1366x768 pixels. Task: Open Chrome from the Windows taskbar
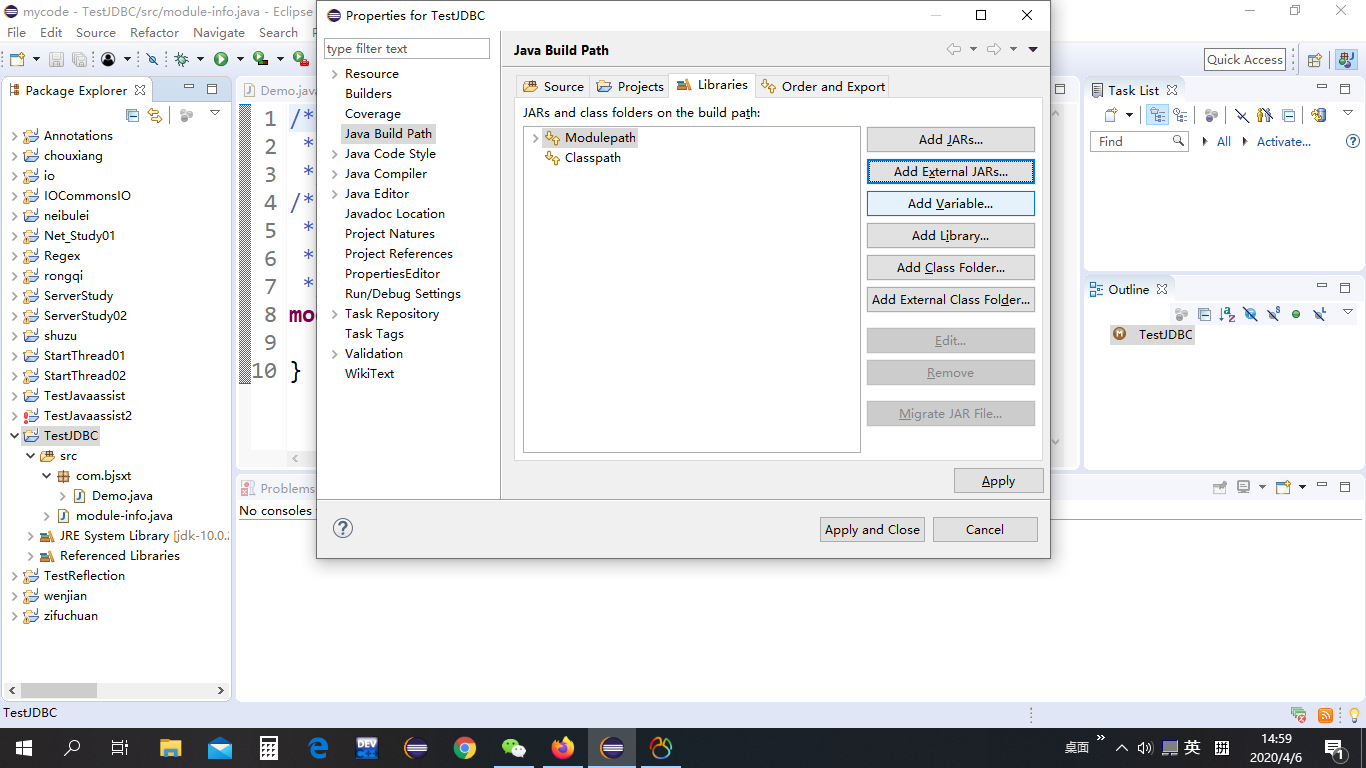pos(465,747)
